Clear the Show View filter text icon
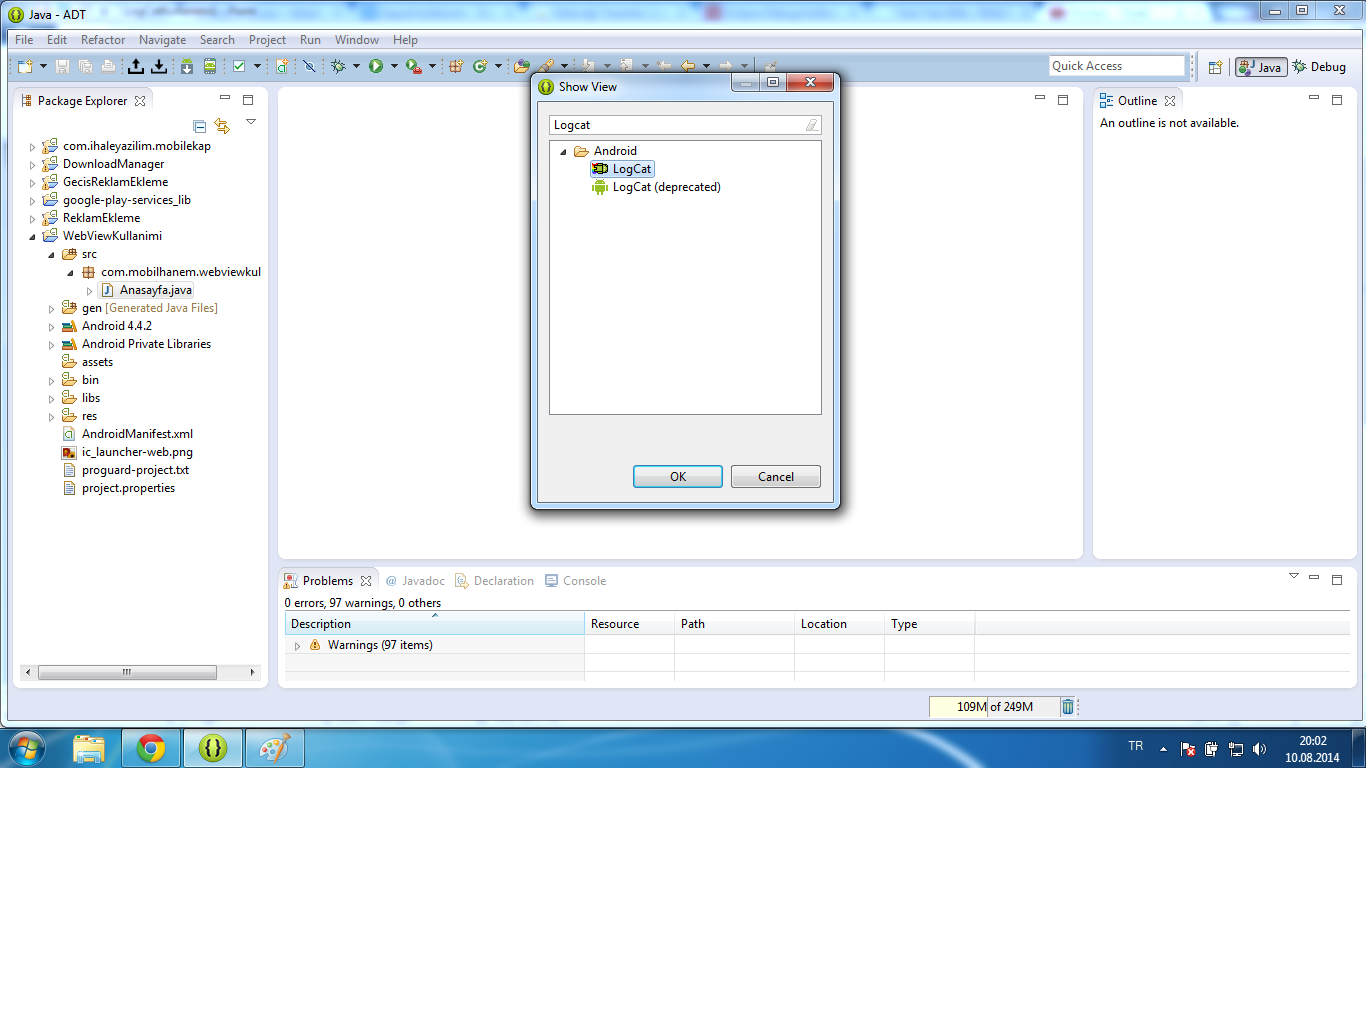The width and height of the screenshot is (1366, 1024). tap(812, 125)
